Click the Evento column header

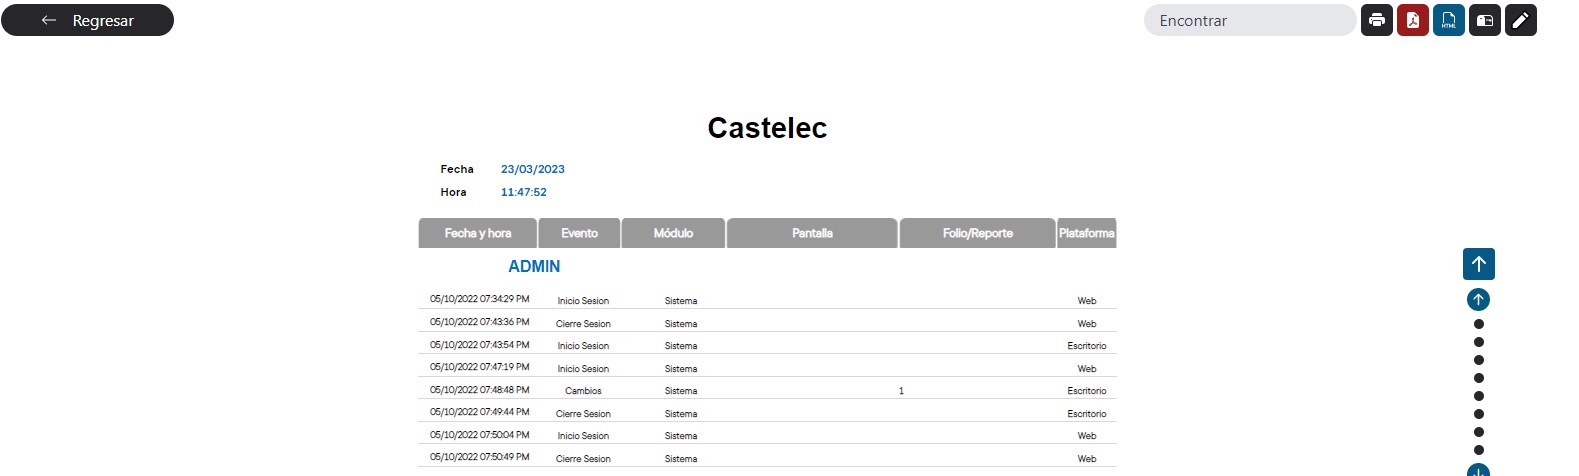(x=580, y=233)
